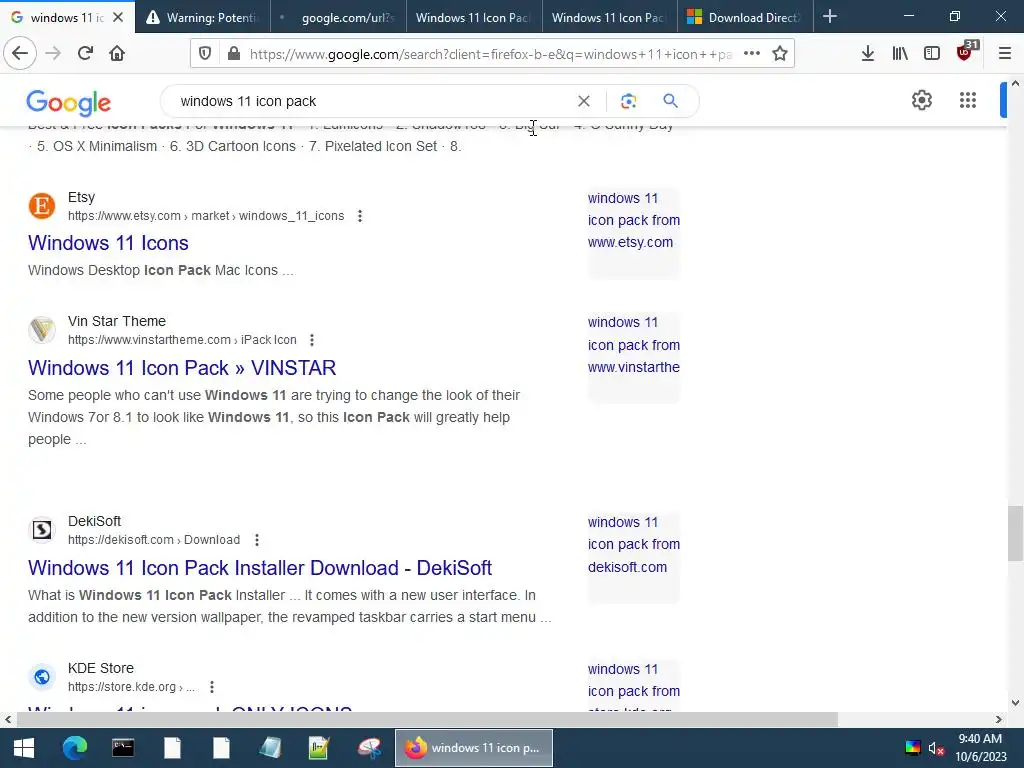Open the Downloads panel
1024x768 pixels.
click(x=867, y=54)
